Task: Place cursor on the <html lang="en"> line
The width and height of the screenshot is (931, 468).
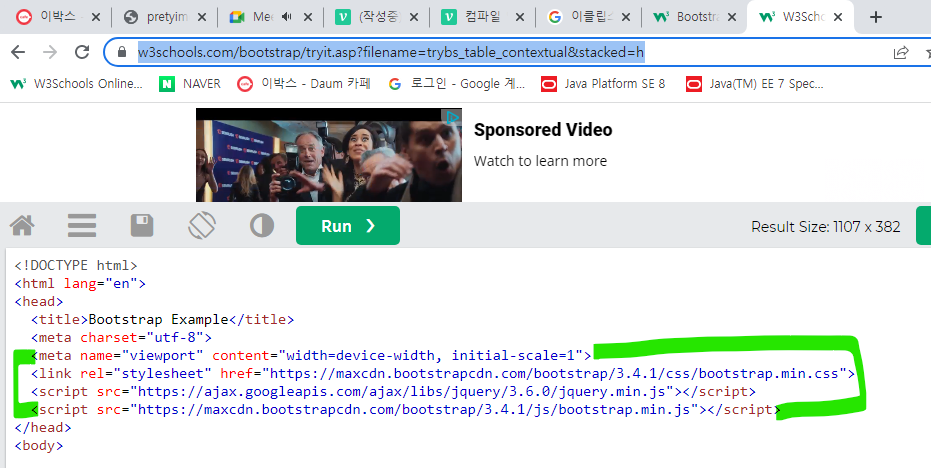Action: coord(80,283)
